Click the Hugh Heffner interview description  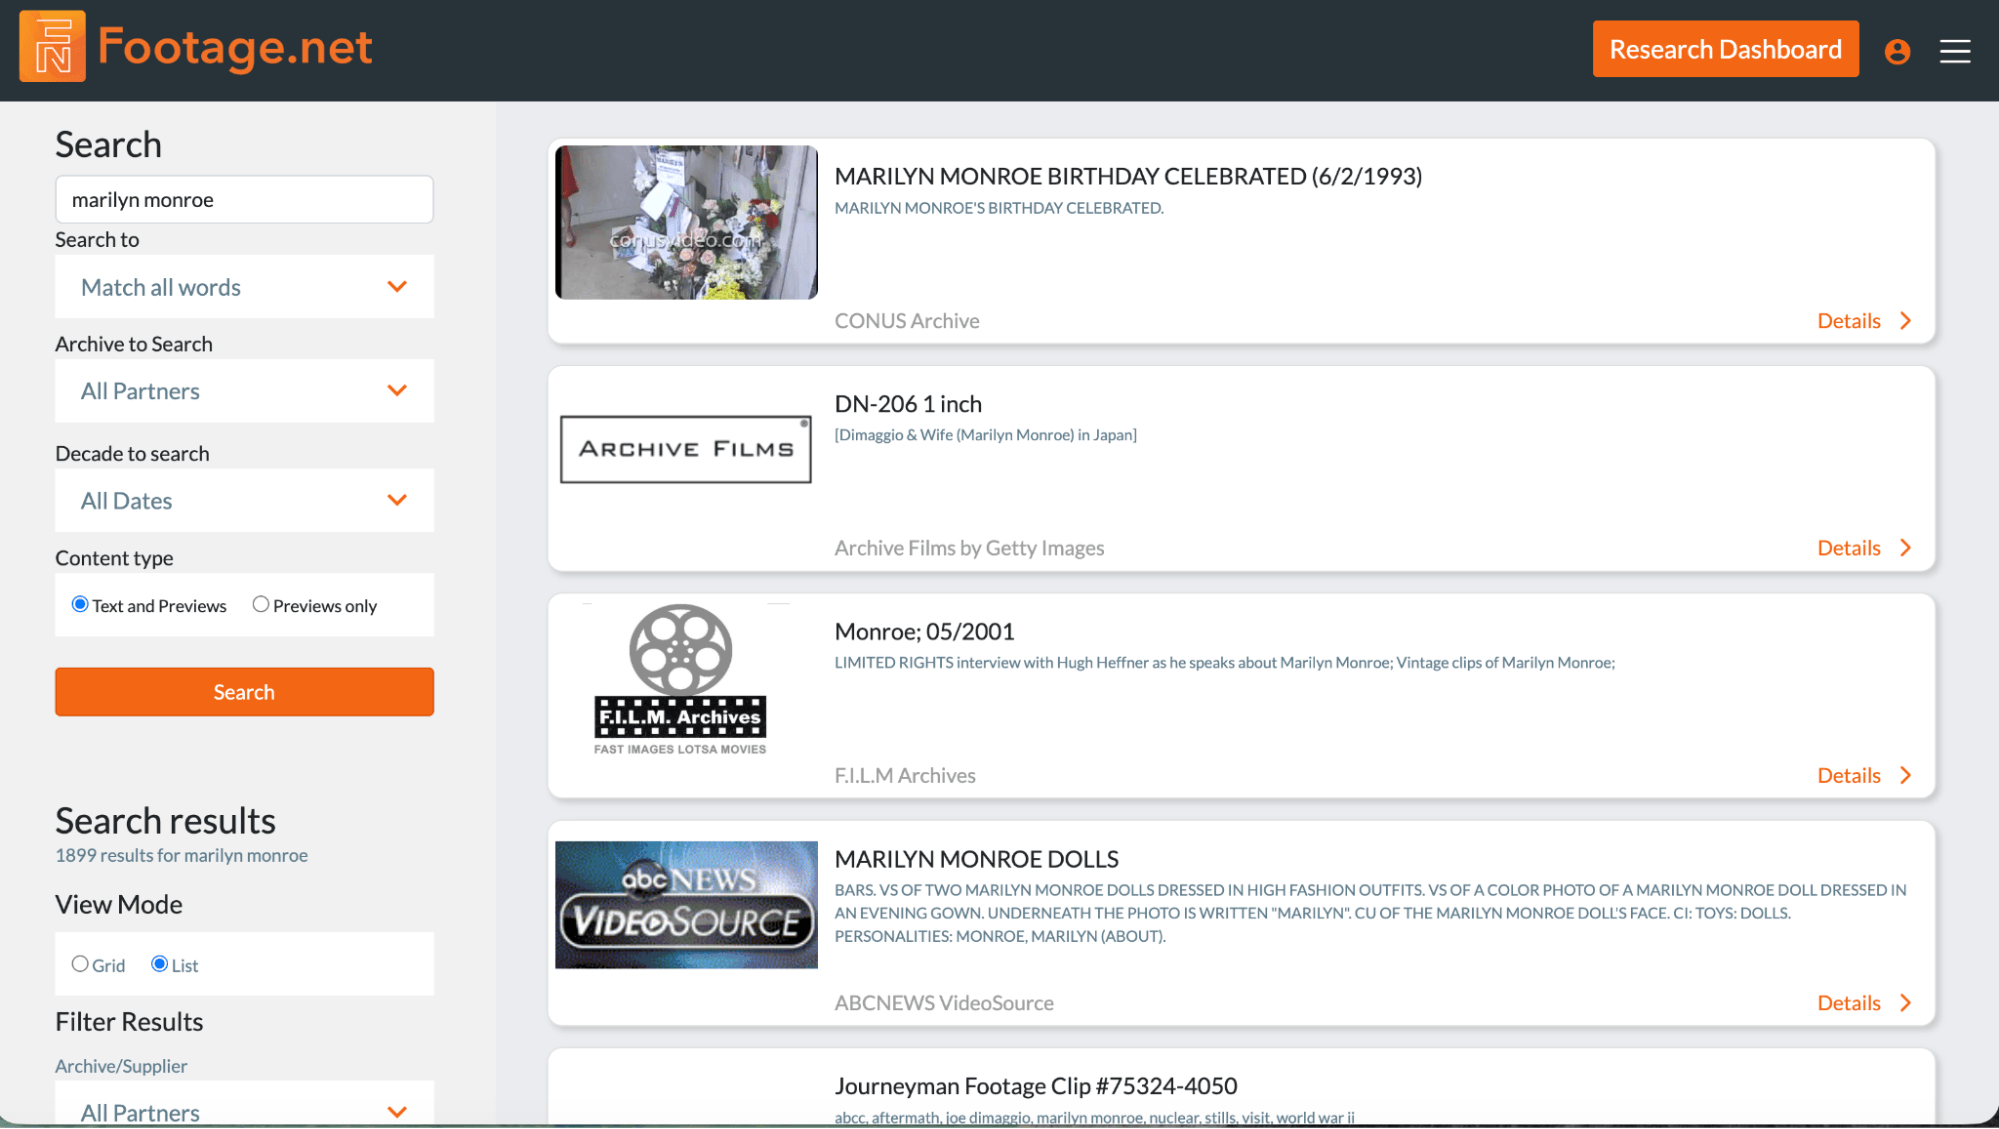click(x=1224, y=662)
